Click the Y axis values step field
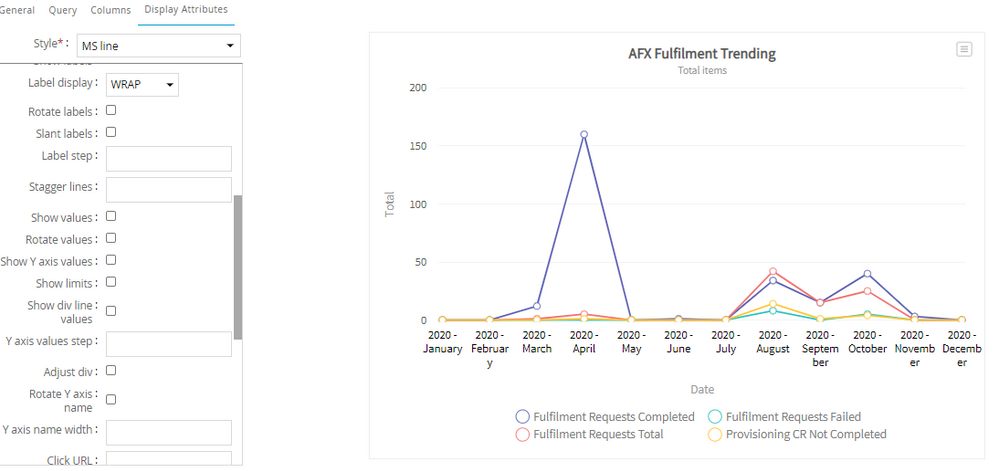The height and width of the screenshot is (471, 999). (x=168, y=344)
